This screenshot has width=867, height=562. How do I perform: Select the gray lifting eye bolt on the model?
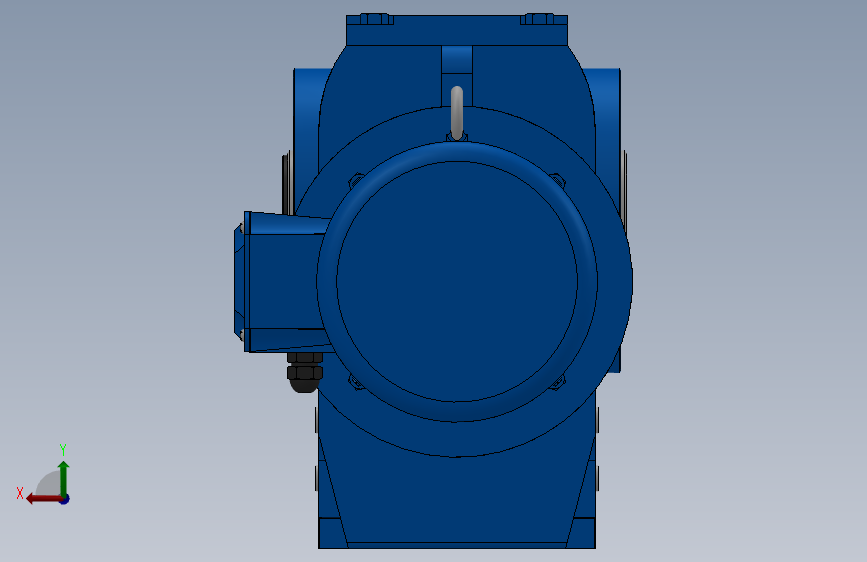coord(457,112)
